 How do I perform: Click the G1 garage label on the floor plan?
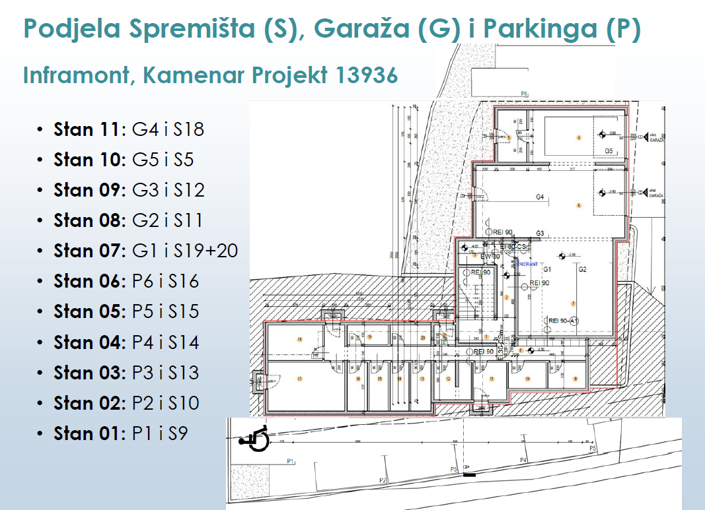547,269
